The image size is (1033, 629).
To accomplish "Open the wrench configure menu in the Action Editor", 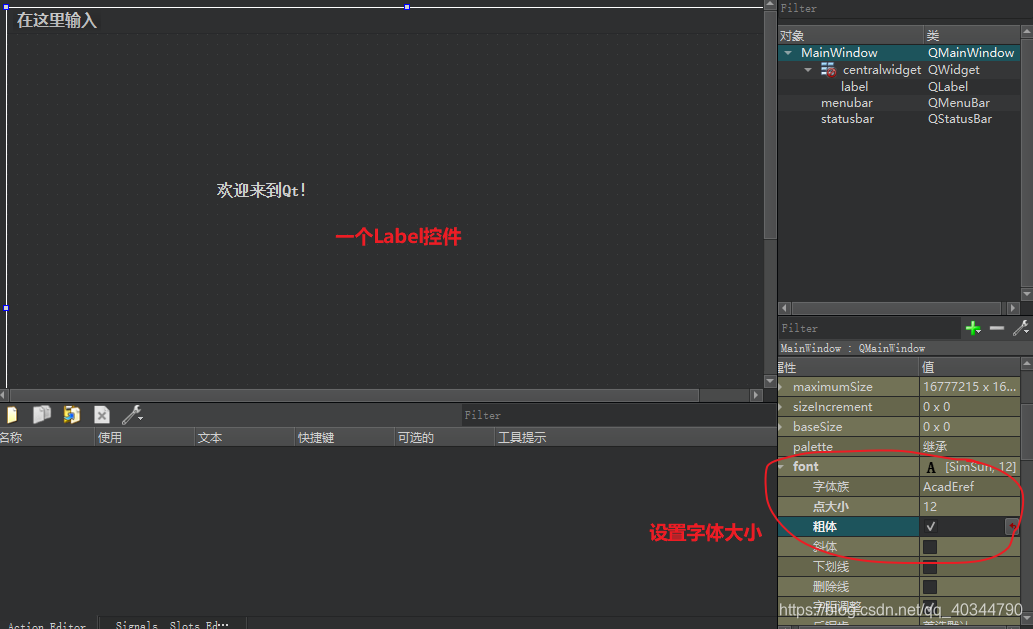I will (x=132, y=414).
